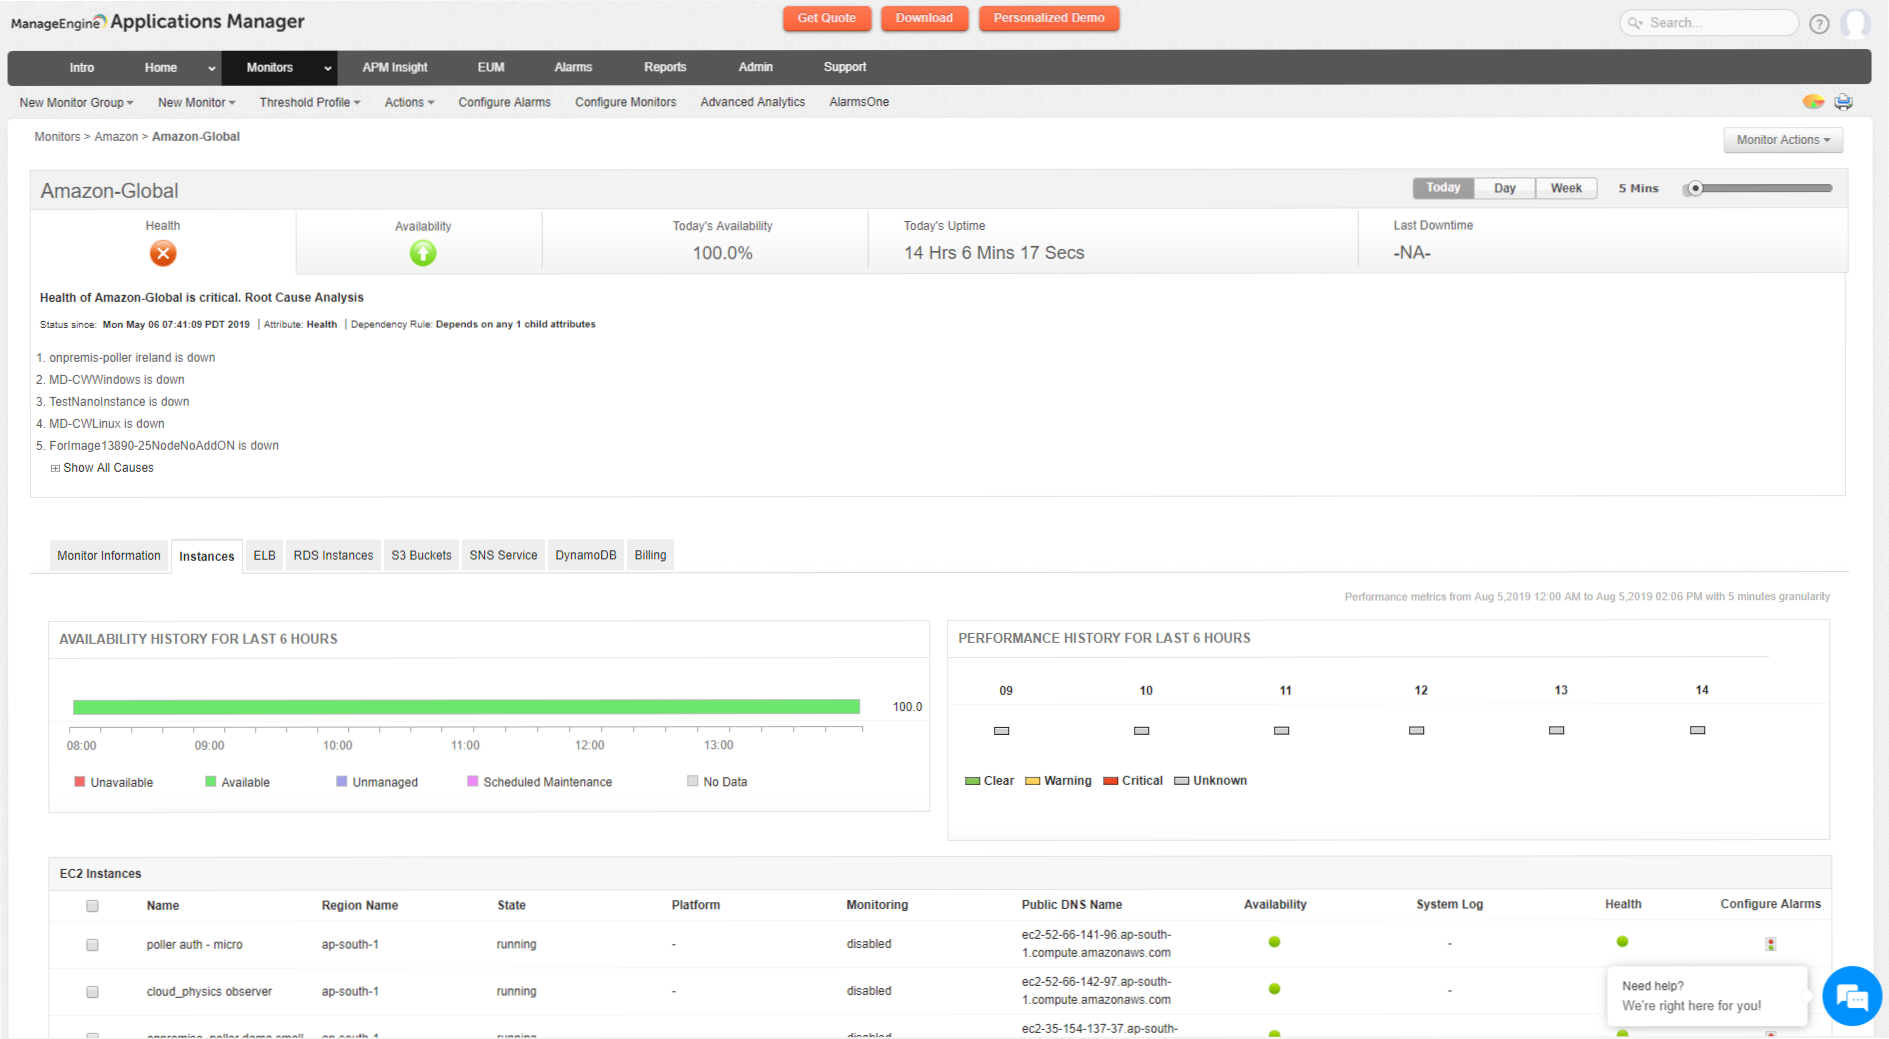The height and width of the screenshot is (1039, 1889).
Task: Open the Admin menu
Action: tap(755, 67)
